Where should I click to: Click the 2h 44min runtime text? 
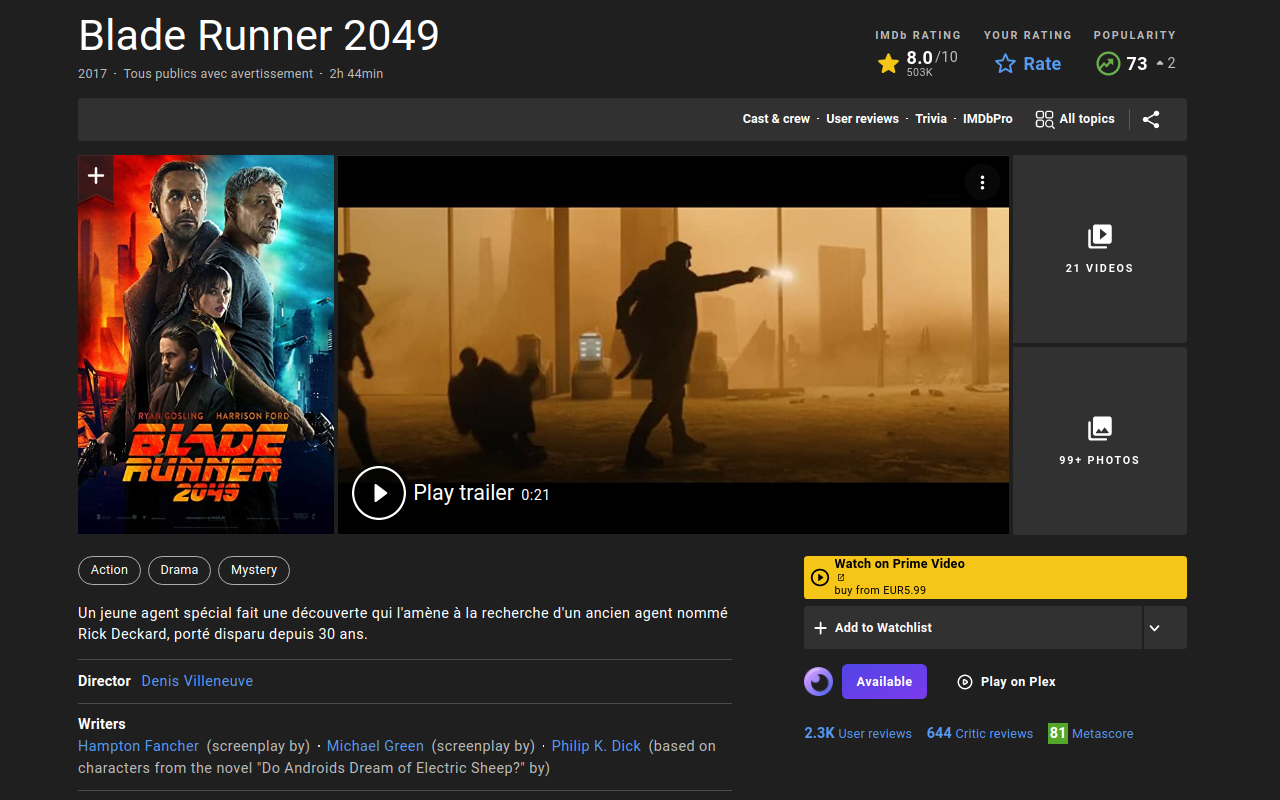click(x=356, y=74)
